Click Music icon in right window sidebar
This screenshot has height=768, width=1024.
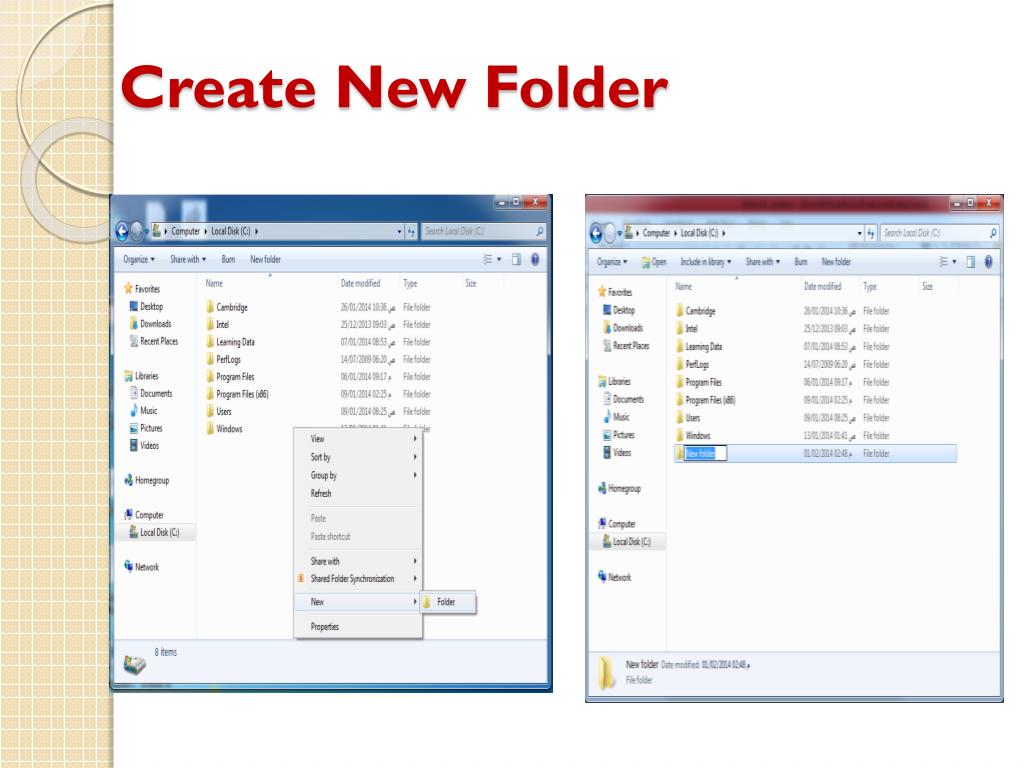click(607, 417)
